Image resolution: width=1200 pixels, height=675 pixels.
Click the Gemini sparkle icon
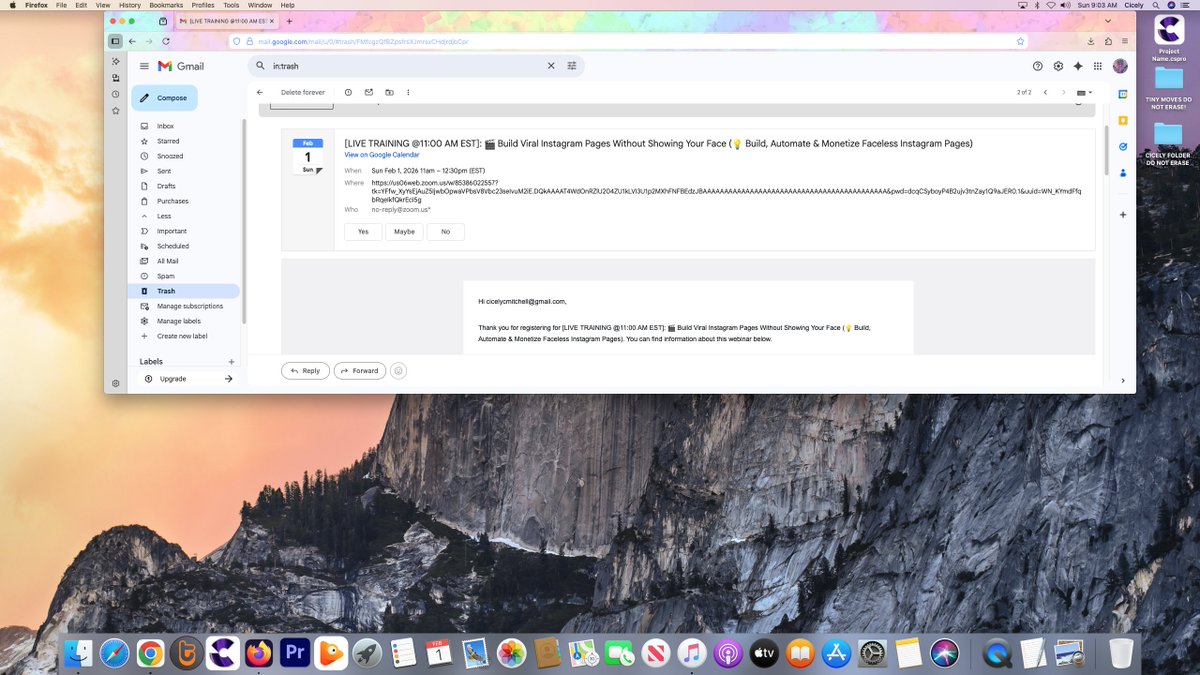(1078, 66)
